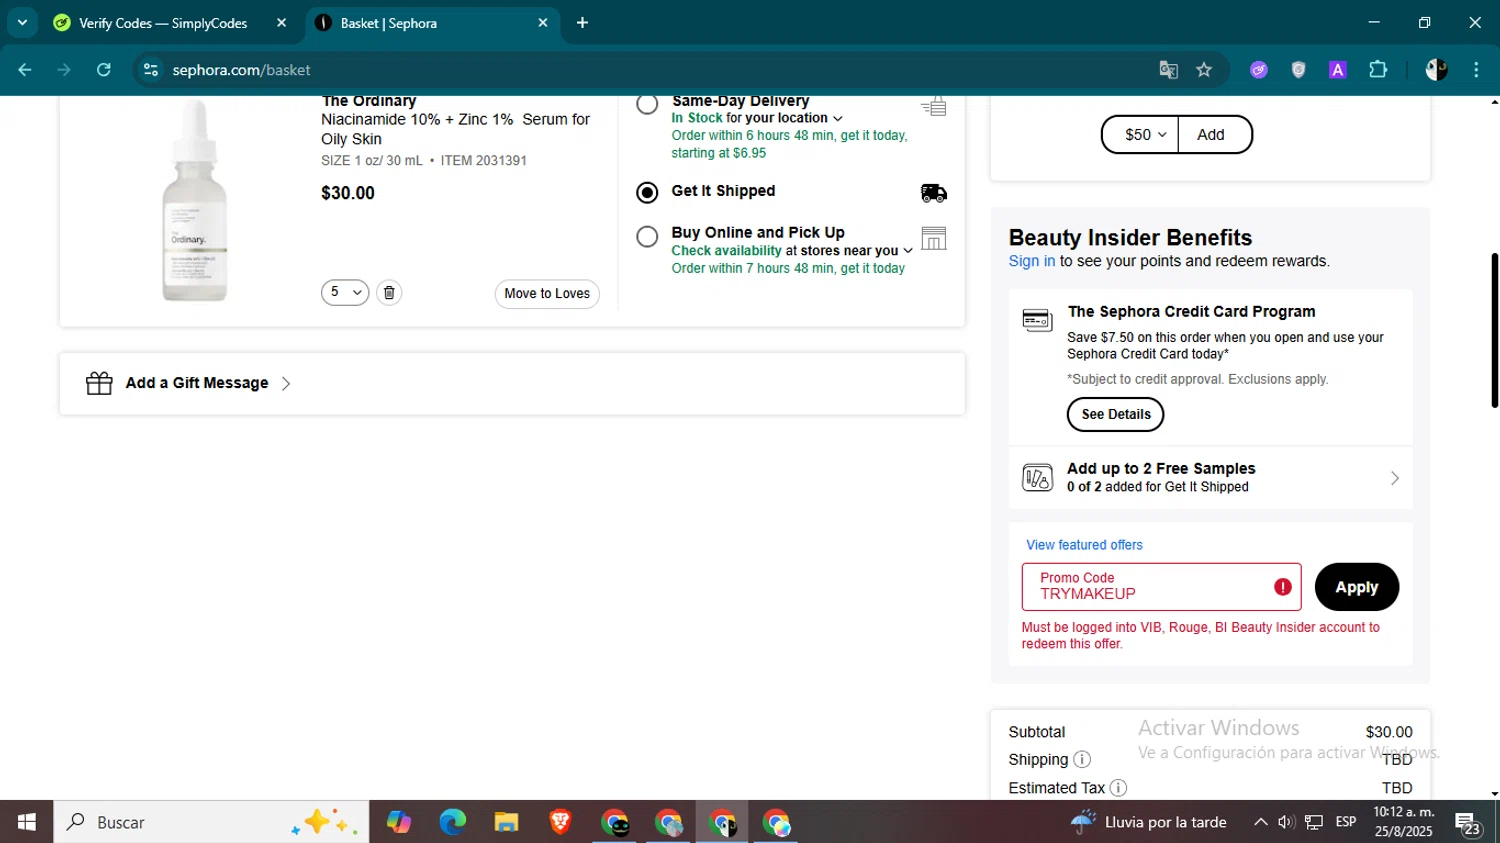
Task: Click the page vertical scrollbar thumb
Action: click(1494, 330)
